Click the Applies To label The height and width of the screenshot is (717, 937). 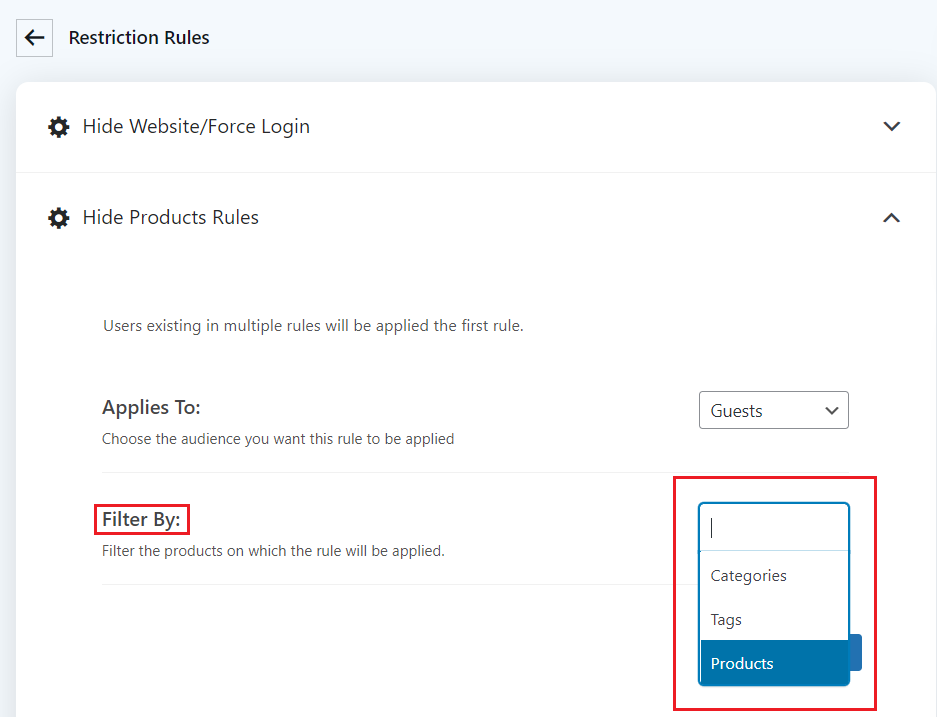tap(151, 407)
